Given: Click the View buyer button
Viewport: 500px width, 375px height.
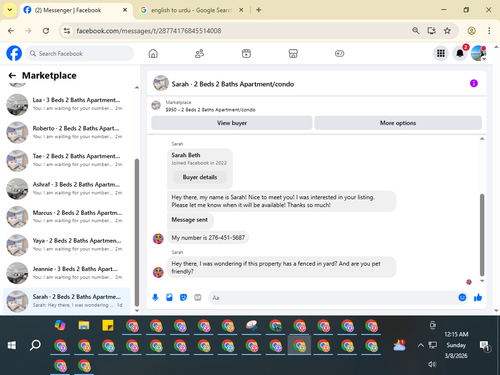Looking at the screenshot, I should (x=232, y=123).
